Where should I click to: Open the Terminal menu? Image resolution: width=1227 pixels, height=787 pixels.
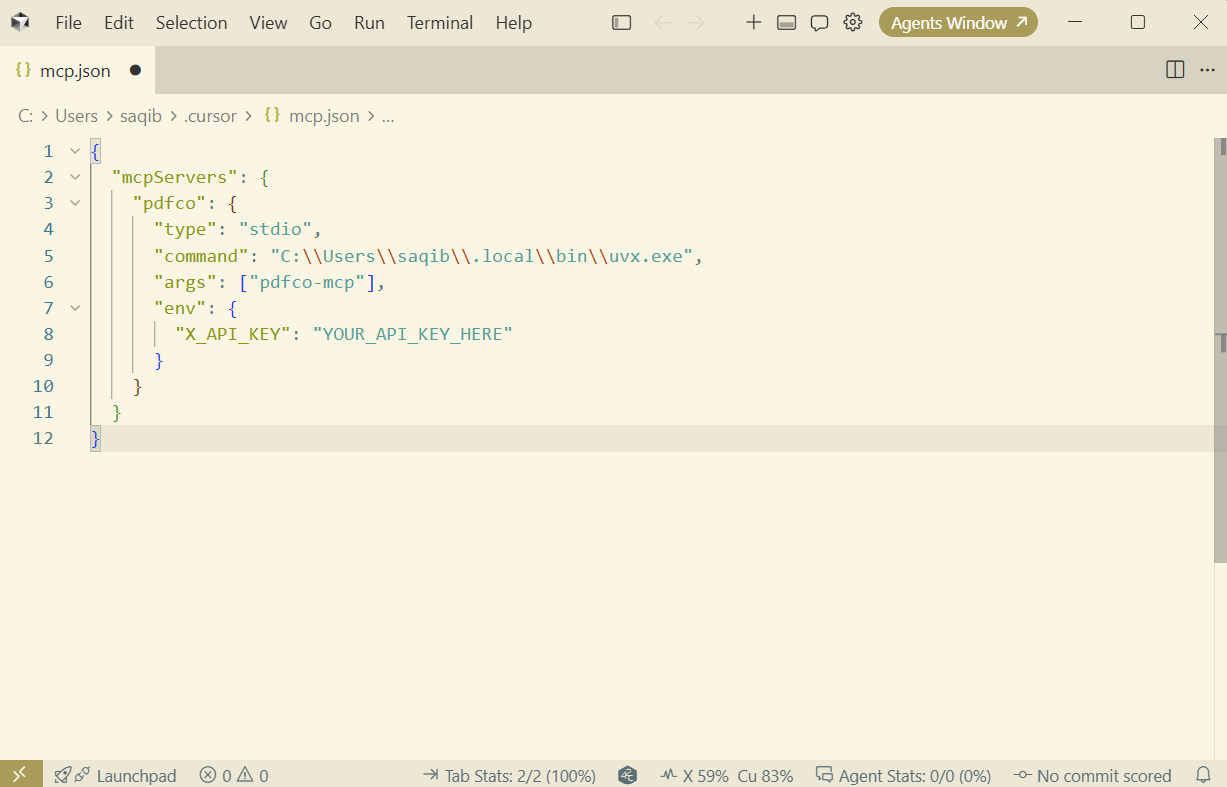click(x=440, y=22)
